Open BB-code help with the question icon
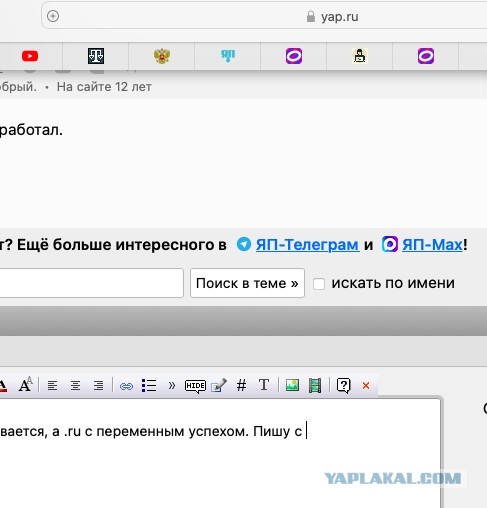The image size is (487, 508). 344,386
